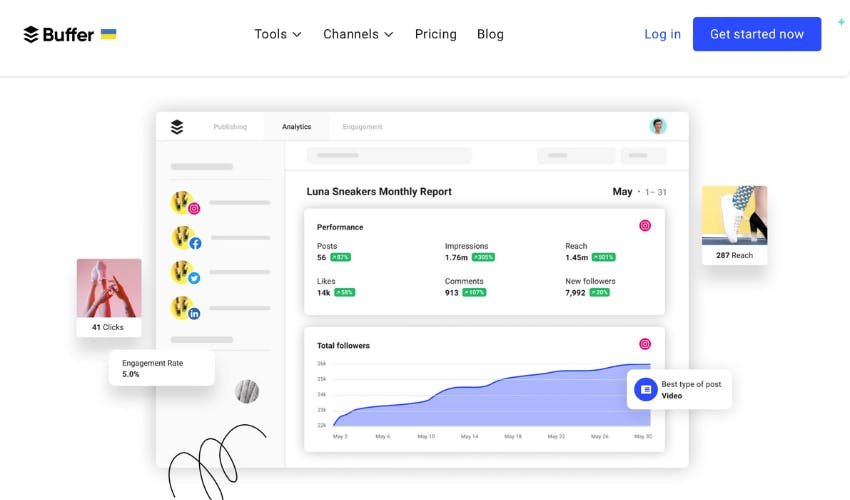Open the Blog link

[x=490, y=34]
